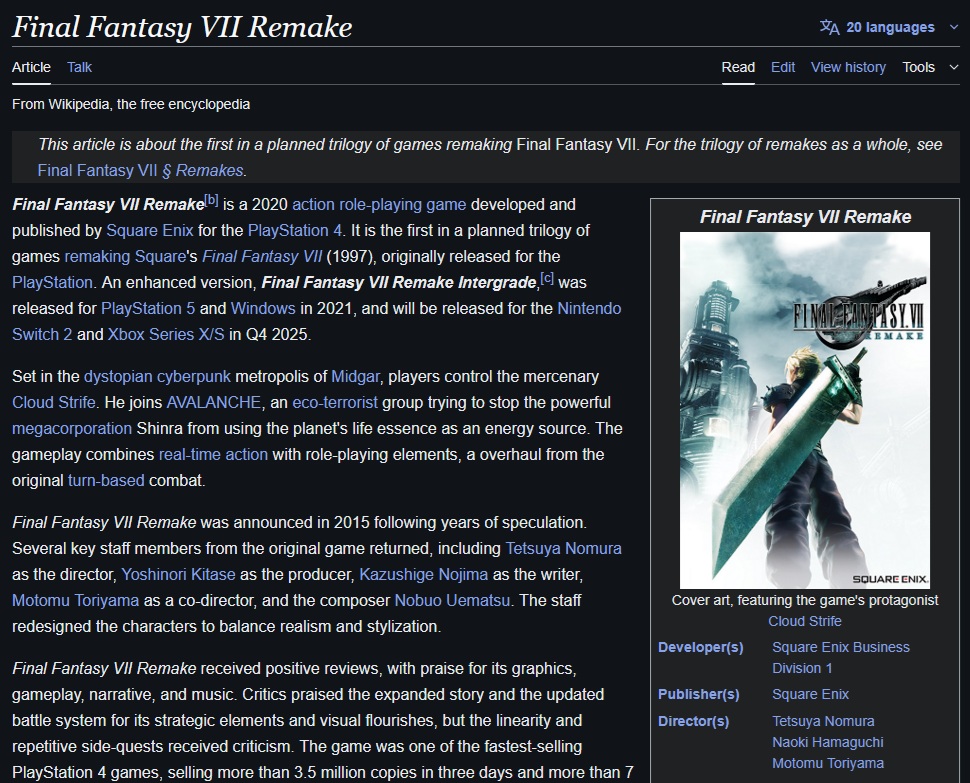The width and height of the screenshot is (970, 783).
Task: Open footnote [b] after the title
Action: point(211,200)
